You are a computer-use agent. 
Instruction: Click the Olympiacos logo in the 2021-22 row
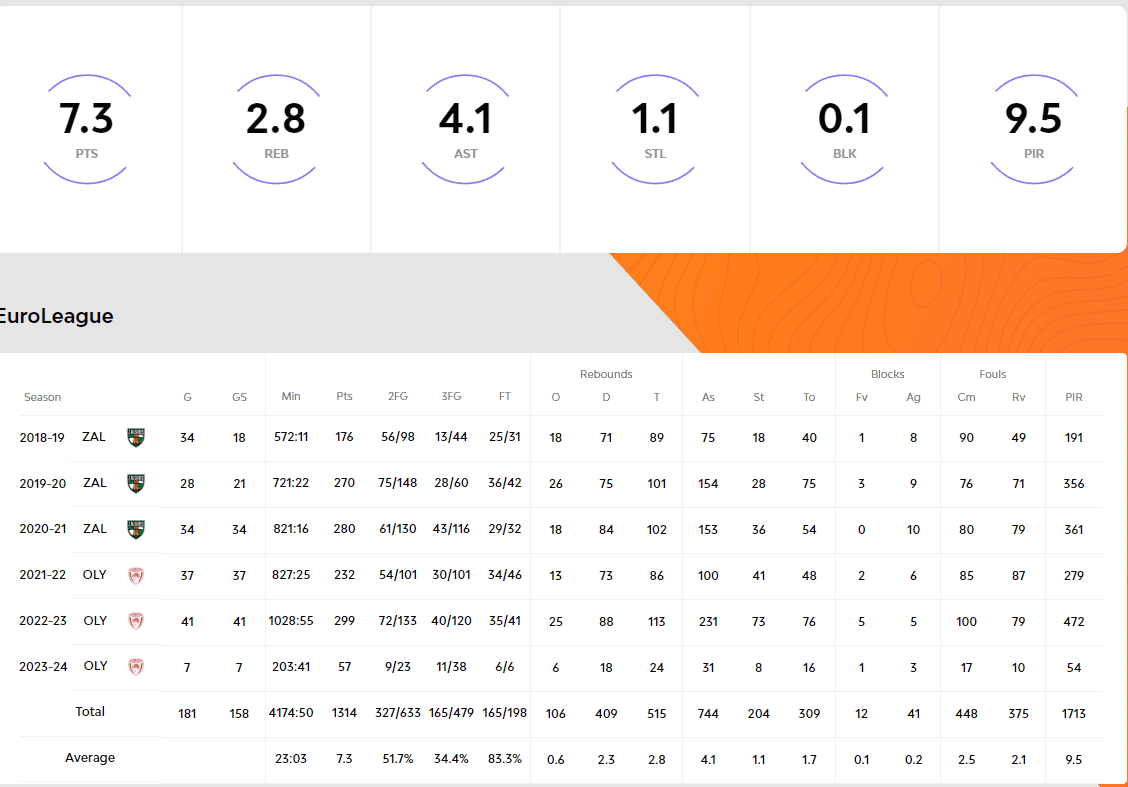(136, 575)
